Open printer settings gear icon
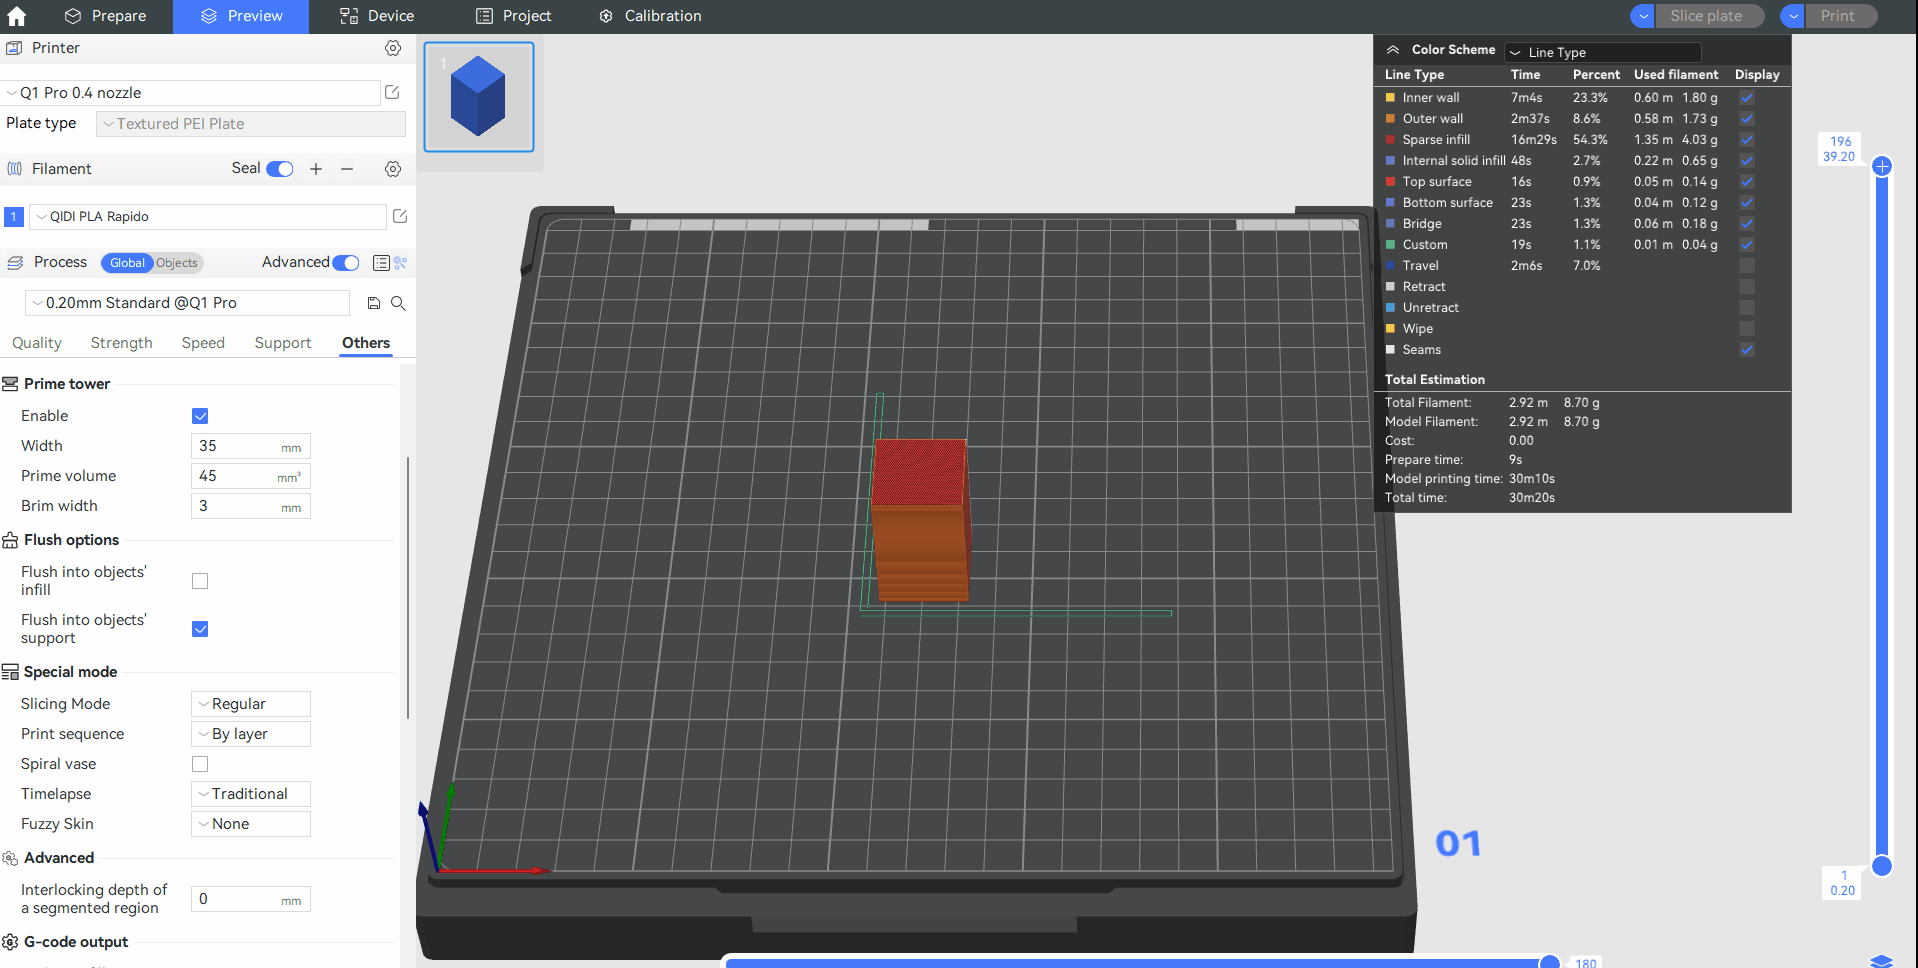 393,48
